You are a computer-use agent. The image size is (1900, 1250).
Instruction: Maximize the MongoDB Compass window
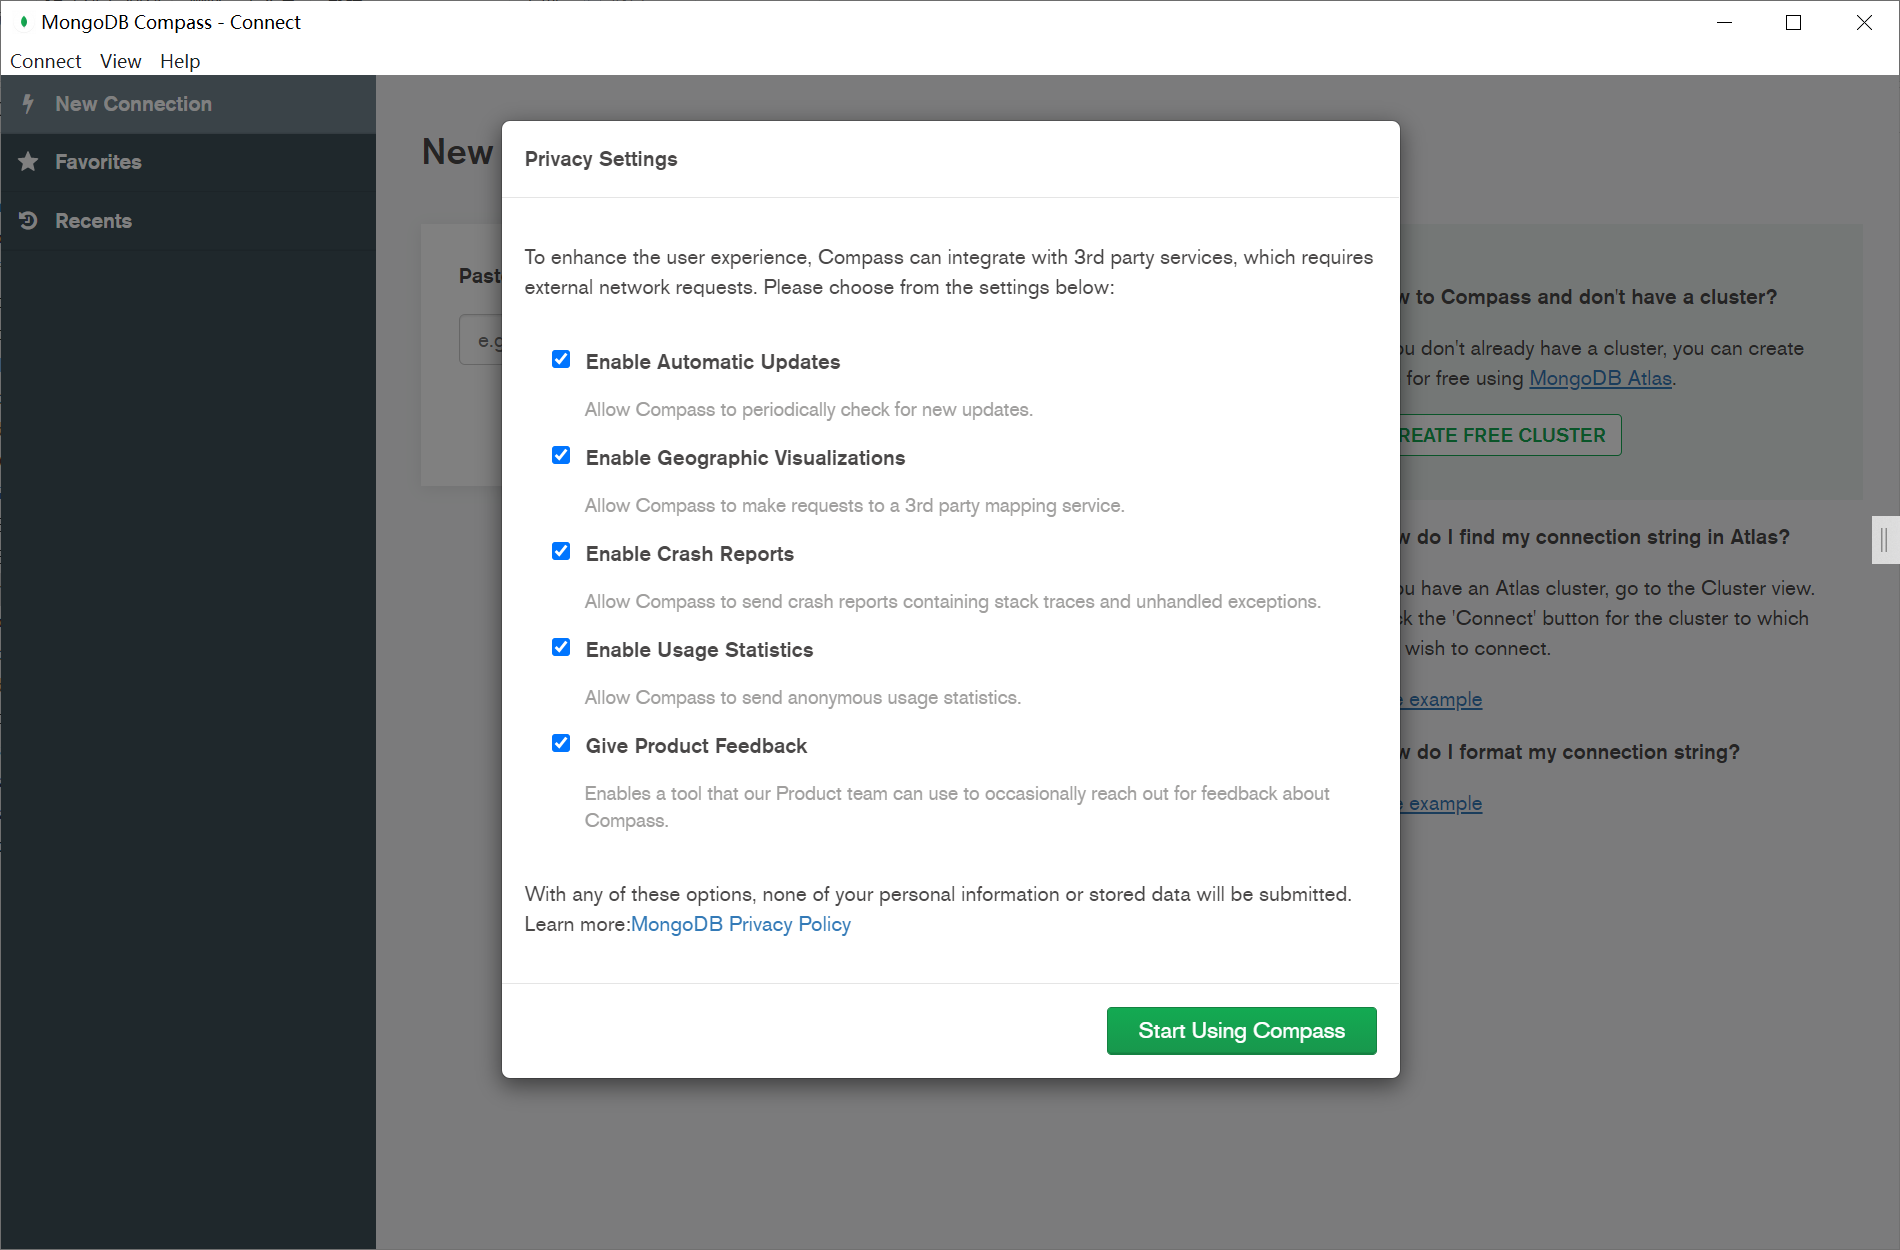1793,22
